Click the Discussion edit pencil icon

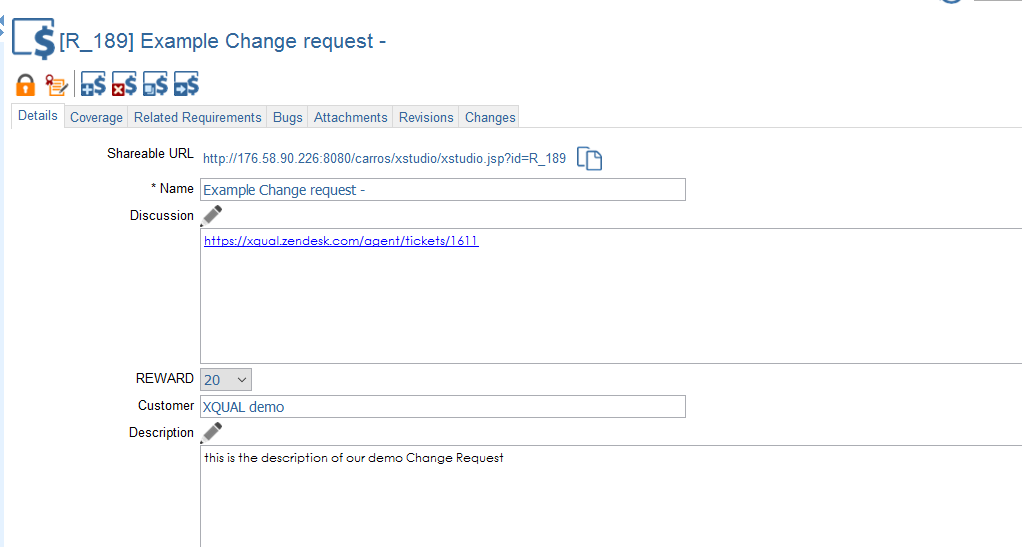click(212, 215)
